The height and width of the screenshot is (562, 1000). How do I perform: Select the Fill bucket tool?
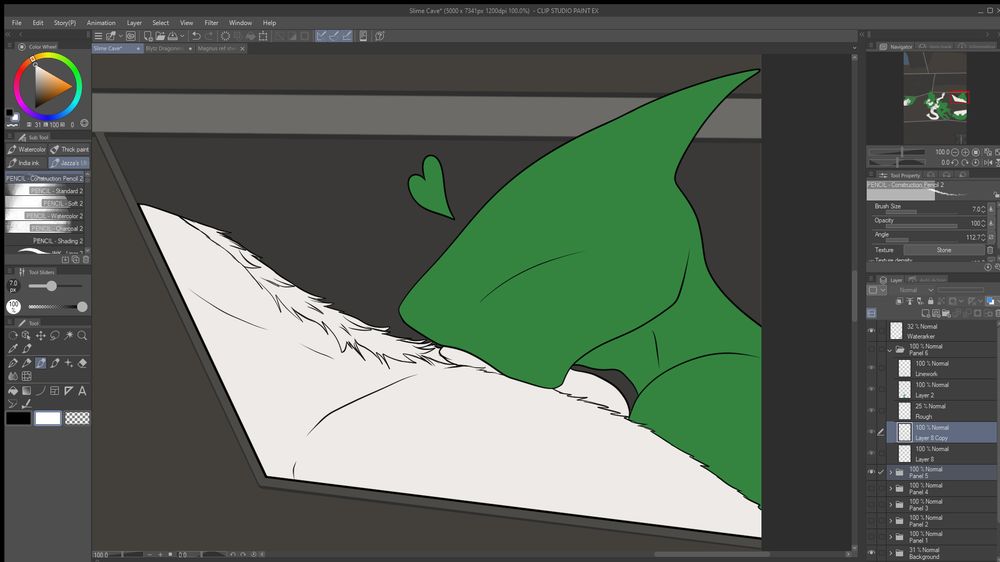pos(12,391)
